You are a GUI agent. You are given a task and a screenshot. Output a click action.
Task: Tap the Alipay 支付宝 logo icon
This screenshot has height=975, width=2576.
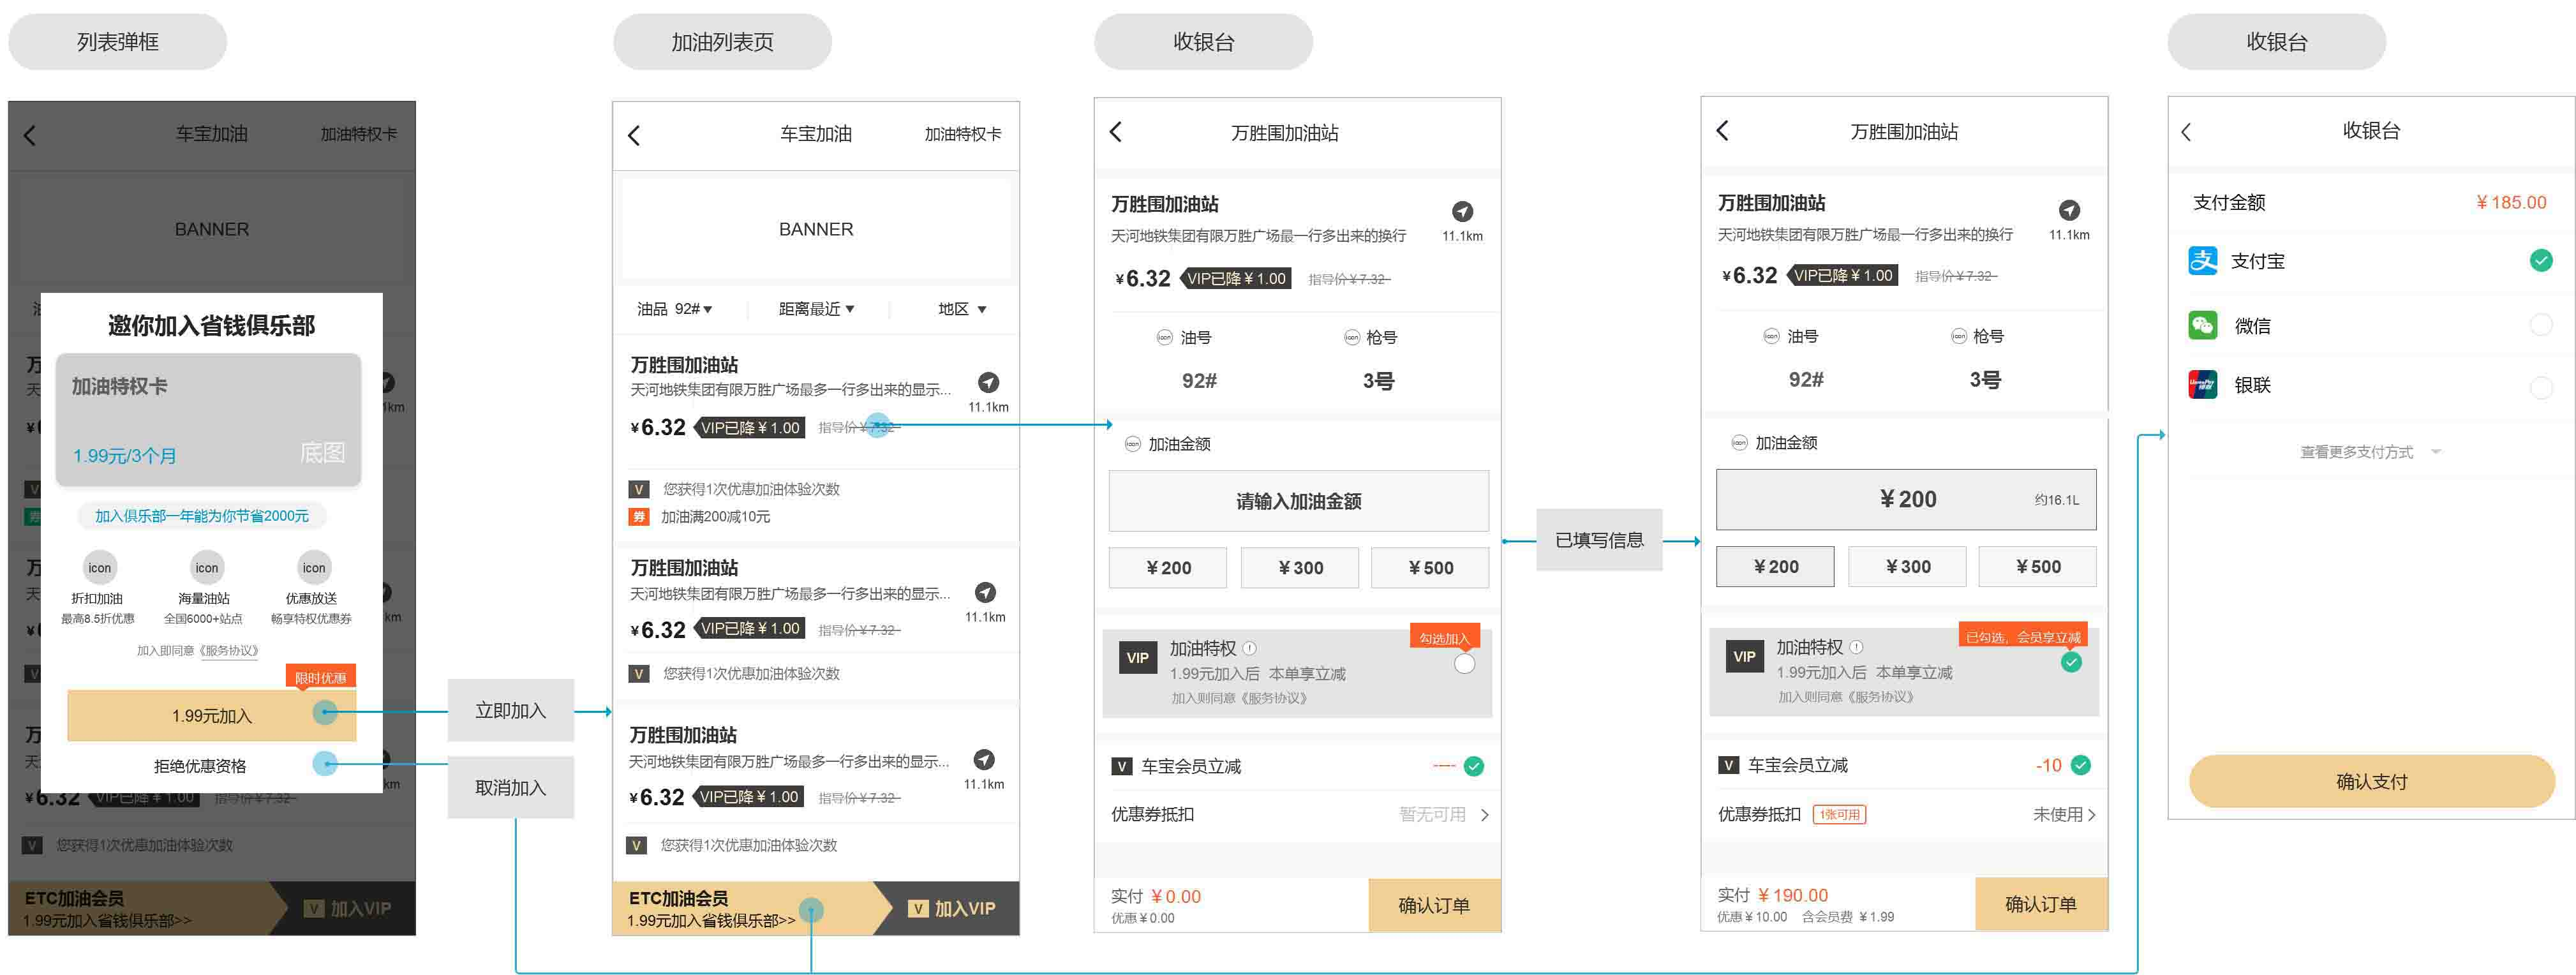point(2203,261)
